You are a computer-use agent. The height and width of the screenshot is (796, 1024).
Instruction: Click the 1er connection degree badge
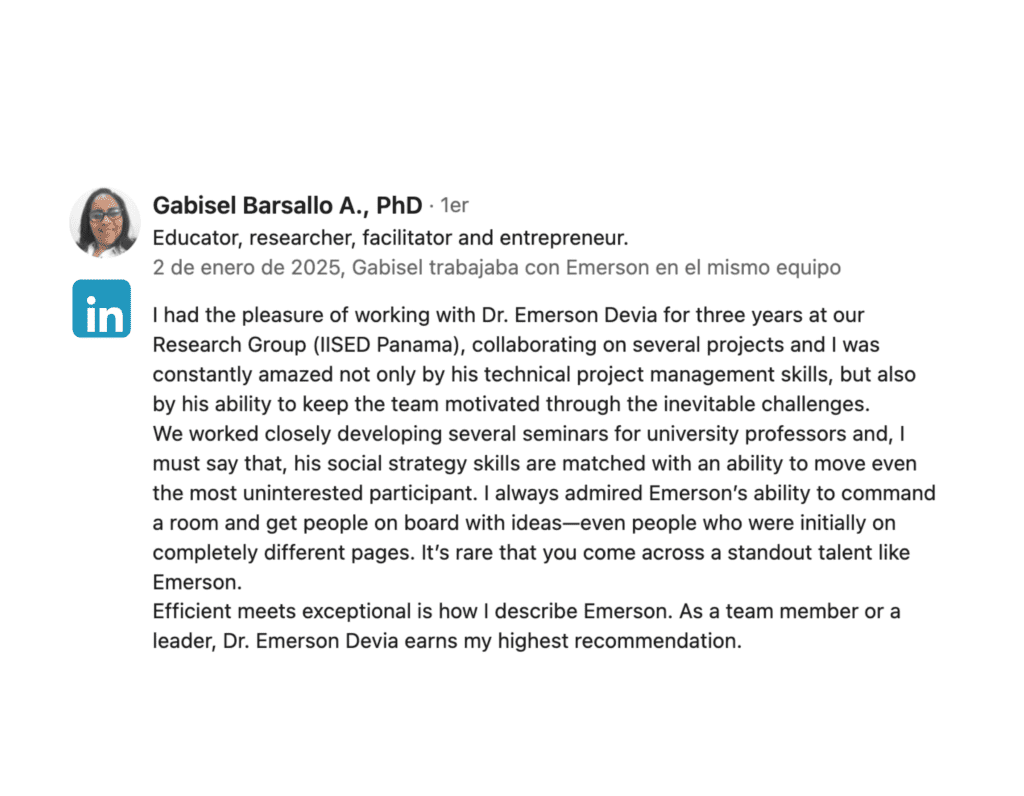[454, 206]
